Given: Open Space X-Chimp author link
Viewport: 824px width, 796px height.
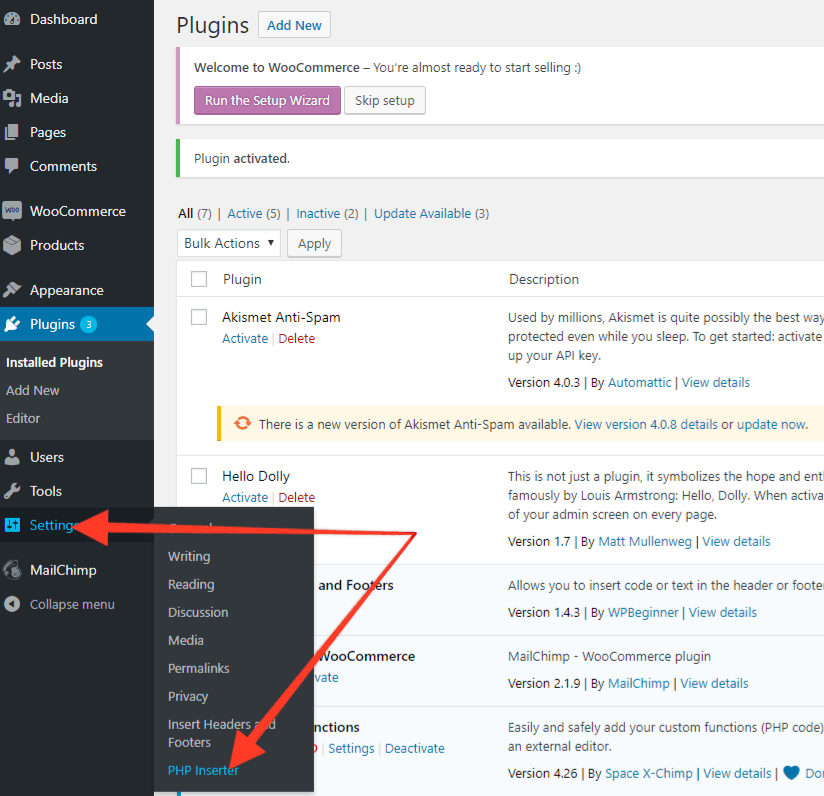Looking at the screenshot, I should [x=649, y=773].
